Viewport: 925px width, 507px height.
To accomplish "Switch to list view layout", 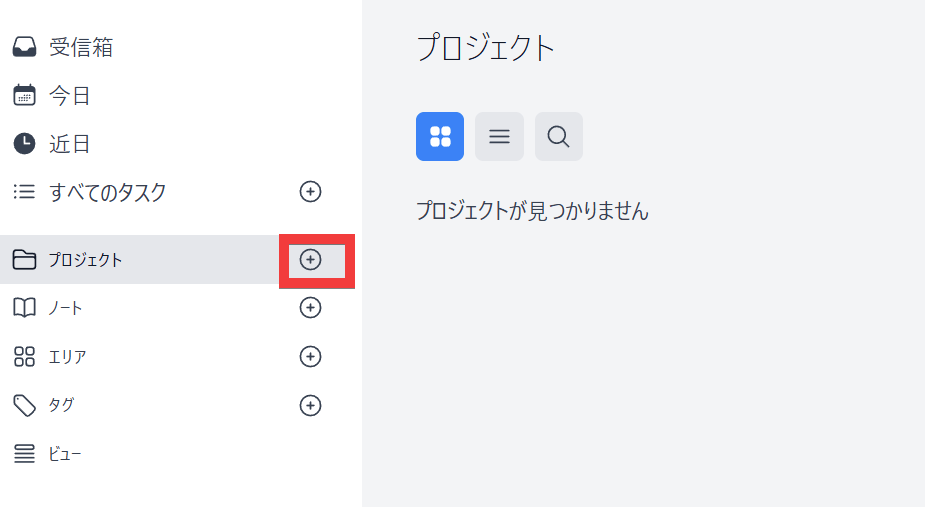I will [499, 136].
